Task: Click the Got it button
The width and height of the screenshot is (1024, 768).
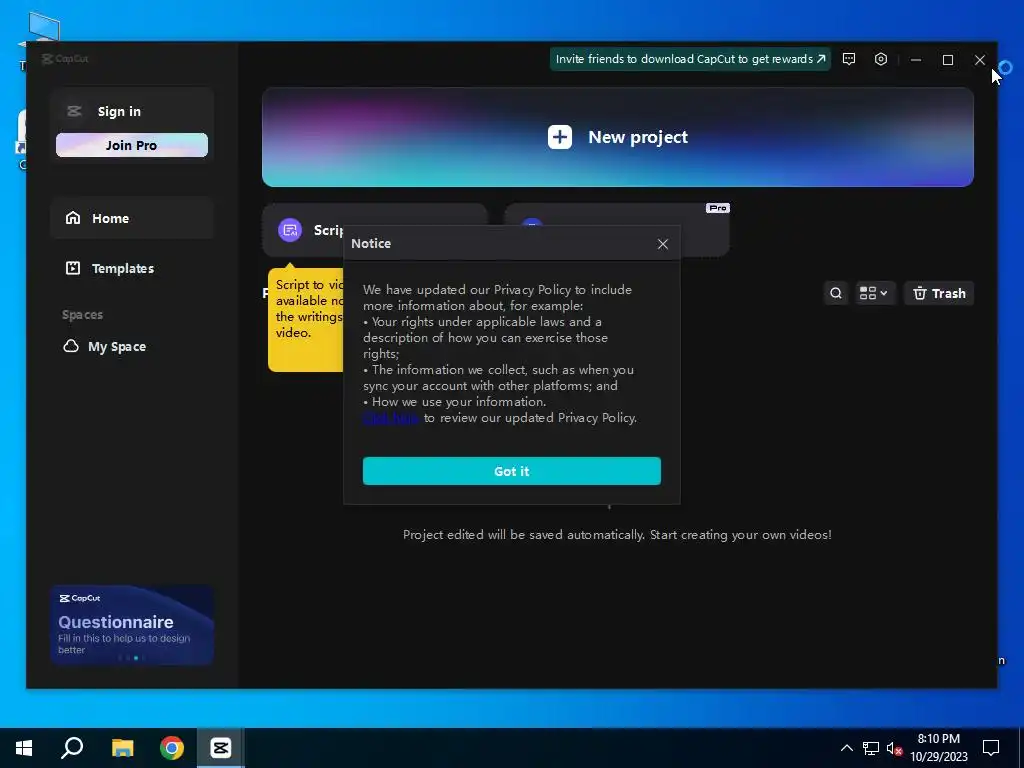Action: click(511, 471)
